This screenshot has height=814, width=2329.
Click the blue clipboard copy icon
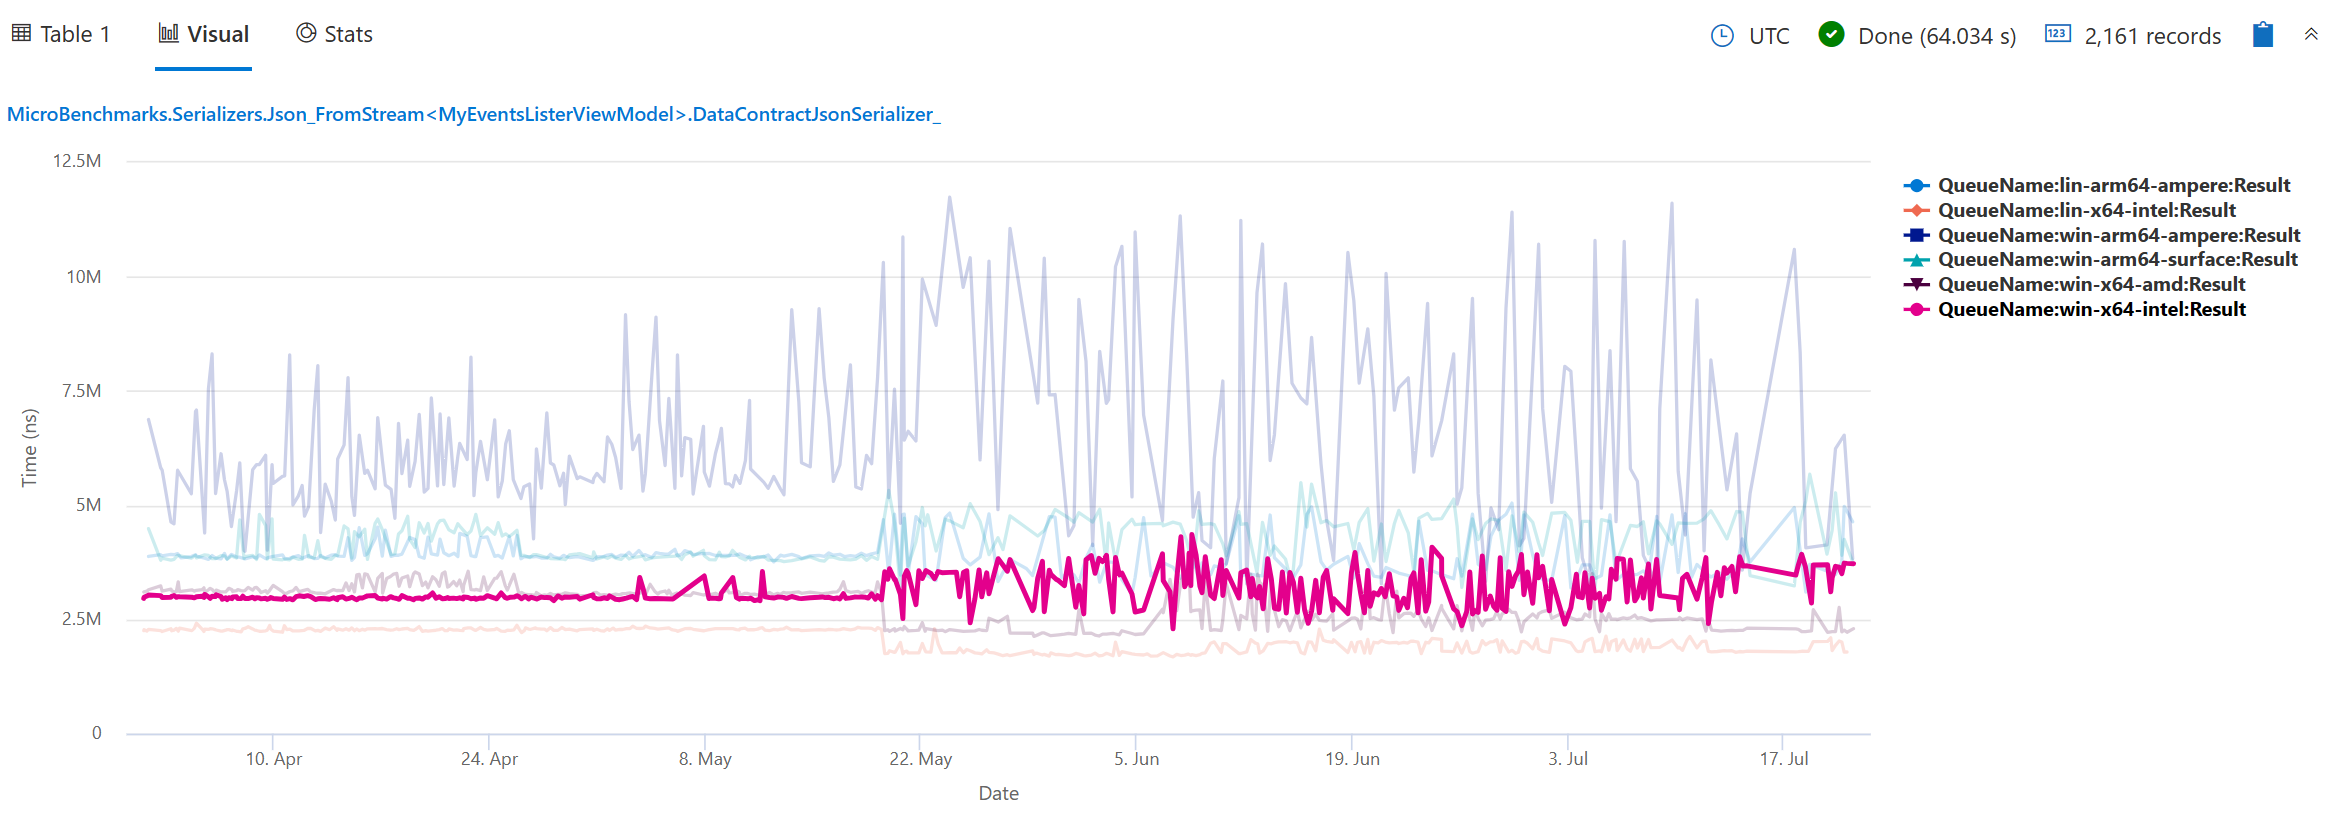click(x=2263, y=34)
